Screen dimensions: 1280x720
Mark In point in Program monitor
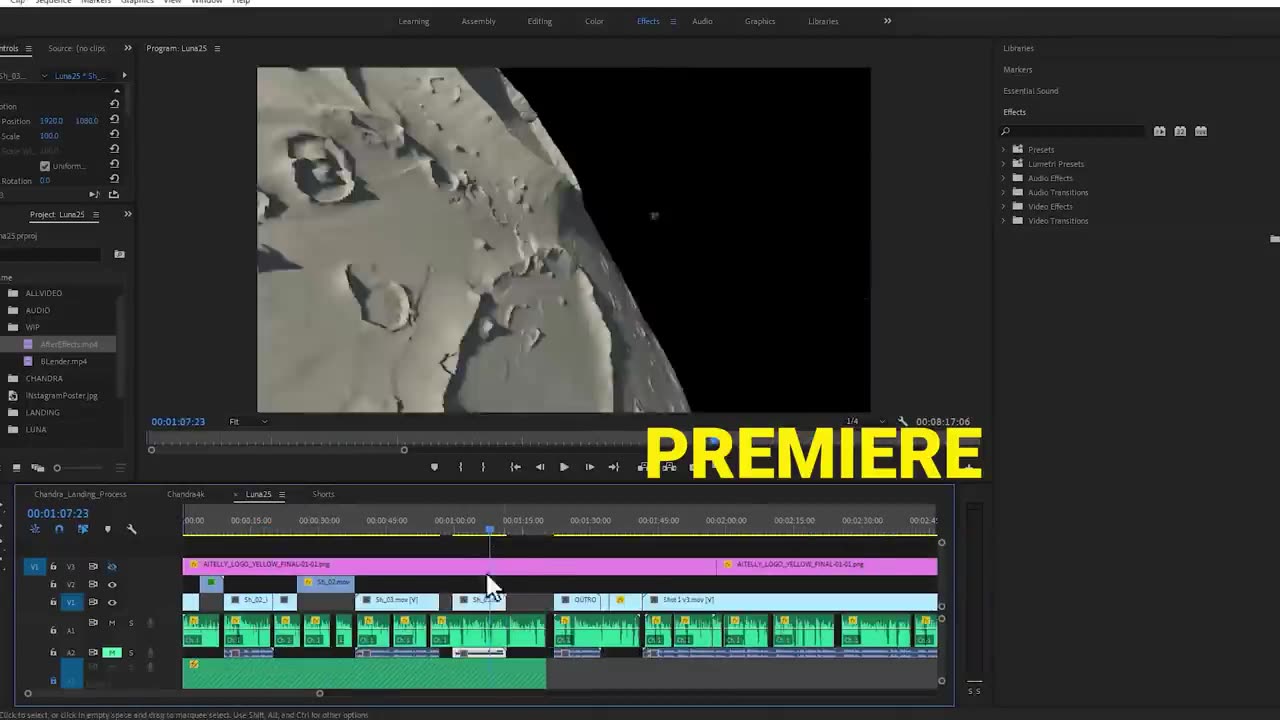(x=460, y=467)
